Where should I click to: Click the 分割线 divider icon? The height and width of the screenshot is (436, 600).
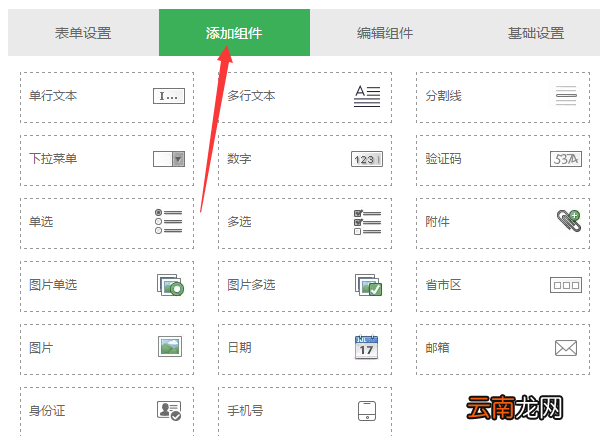(566, 95)
